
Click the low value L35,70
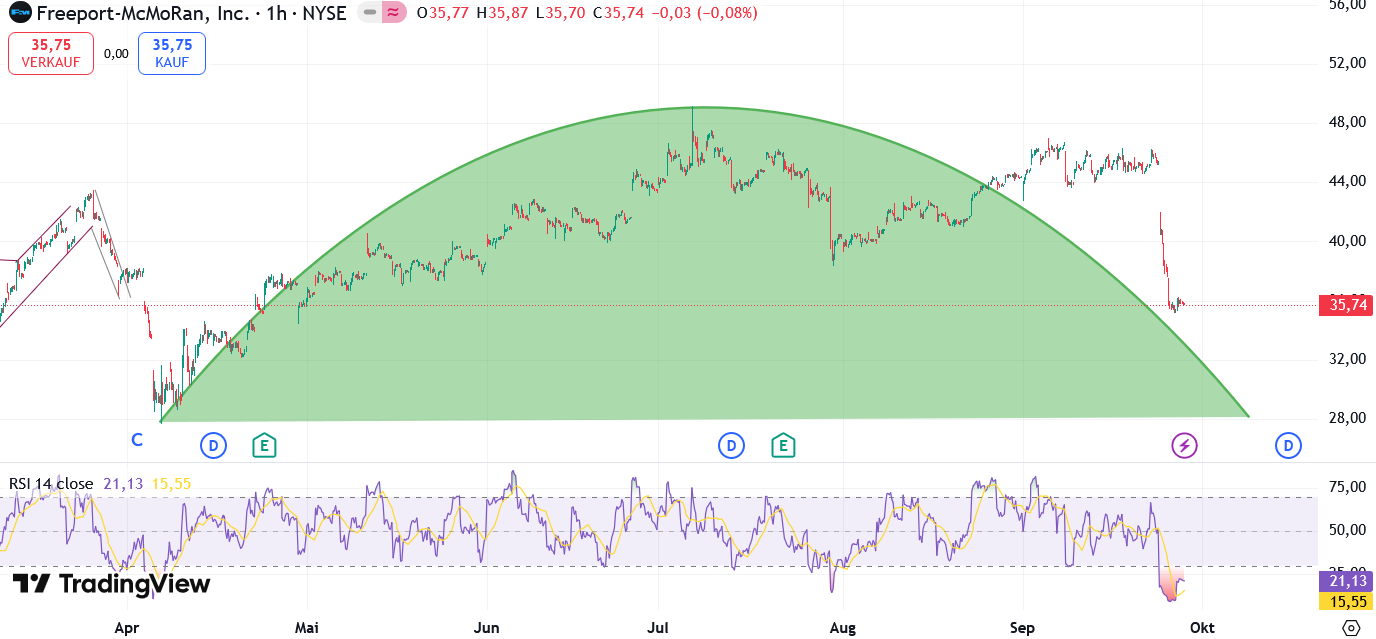pos(561,13)
